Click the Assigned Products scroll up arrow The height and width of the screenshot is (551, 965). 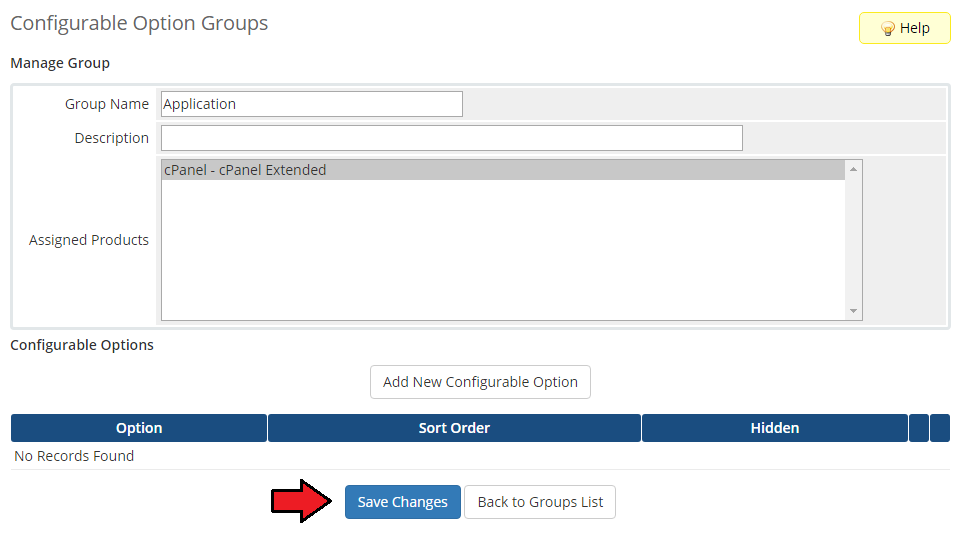coord(853,169)
